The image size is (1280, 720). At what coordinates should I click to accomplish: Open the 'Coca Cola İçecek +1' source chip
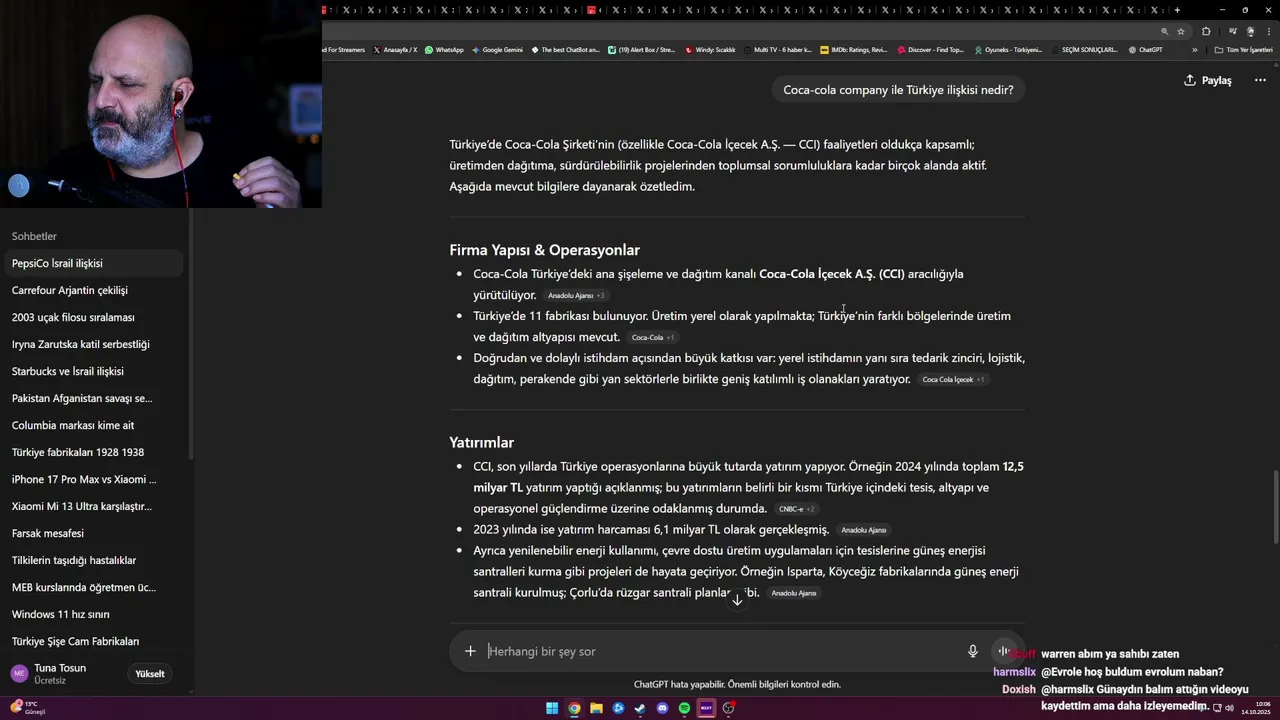click(x=953, y=380)
